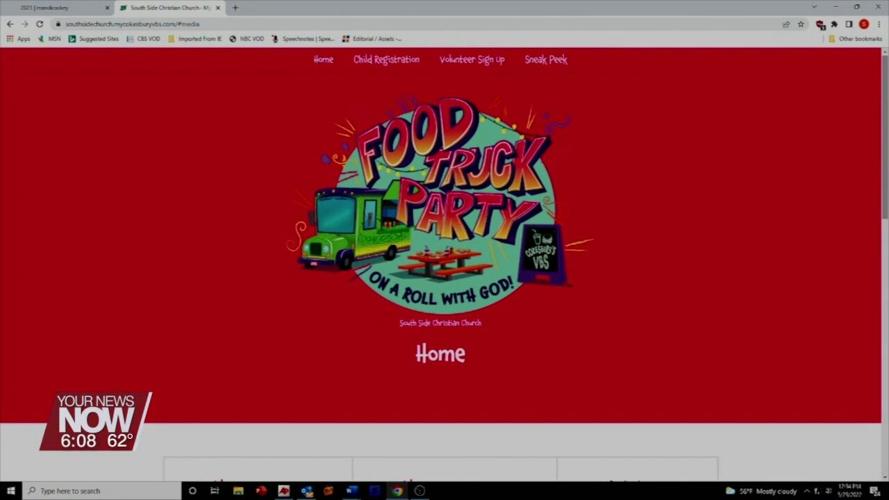
Task: Expand the Other bookmarks folder
Action: coord(855,39)
